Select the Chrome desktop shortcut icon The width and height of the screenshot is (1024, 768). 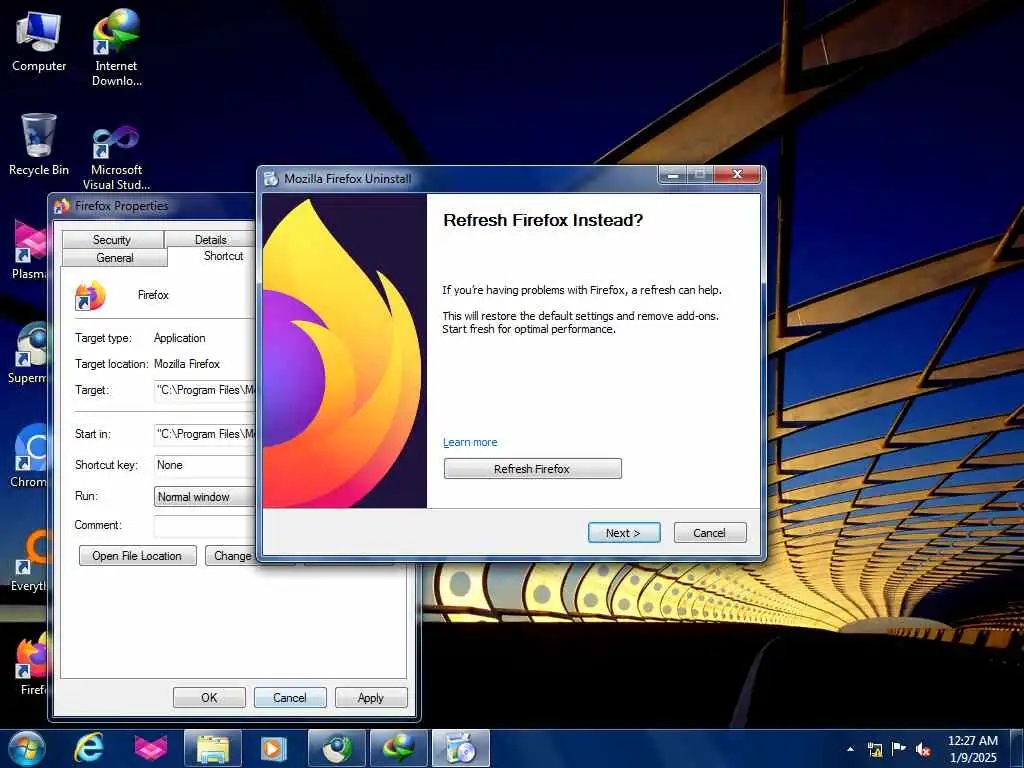click(x=29, y=456)
